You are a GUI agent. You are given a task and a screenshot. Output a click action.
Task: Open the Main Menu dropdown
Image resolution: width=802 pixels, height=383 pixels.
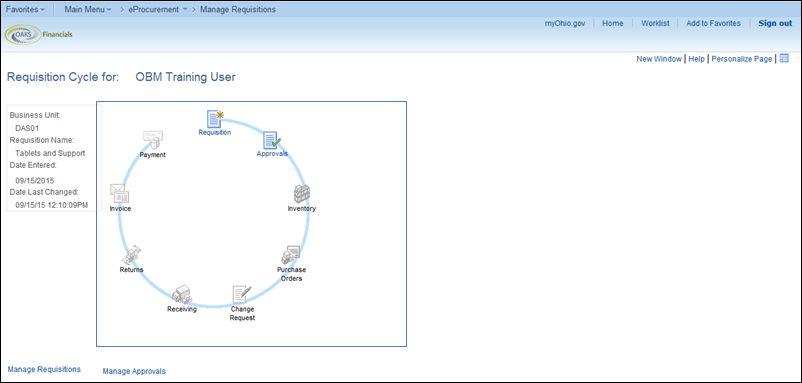click(88, 9)
